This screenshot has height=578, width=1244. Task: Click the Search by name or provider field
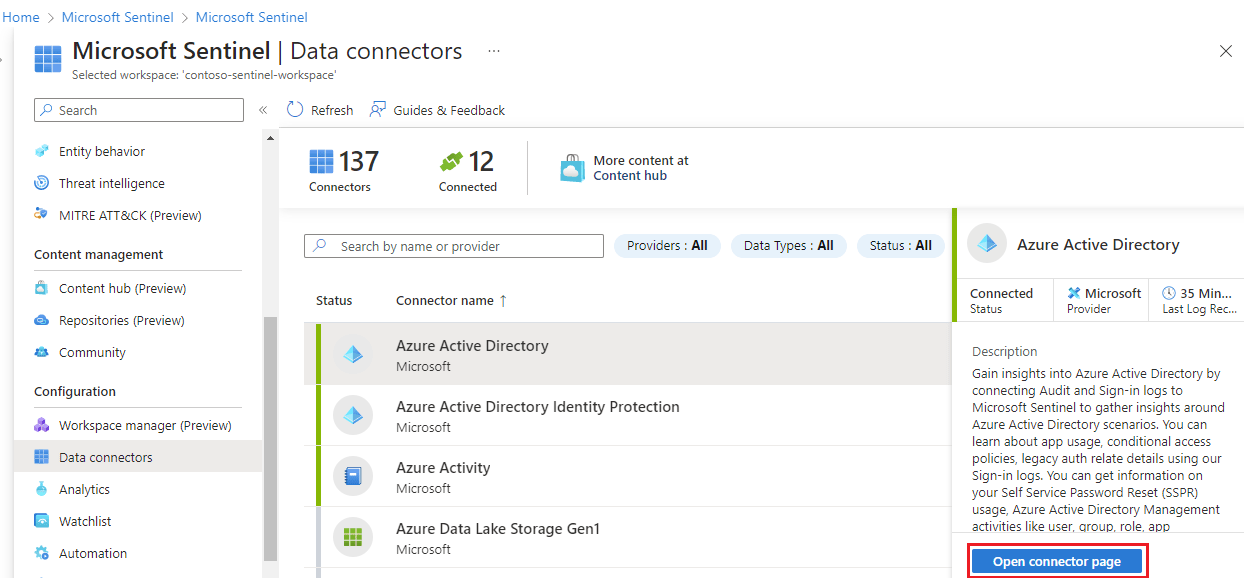click(454, 245)
